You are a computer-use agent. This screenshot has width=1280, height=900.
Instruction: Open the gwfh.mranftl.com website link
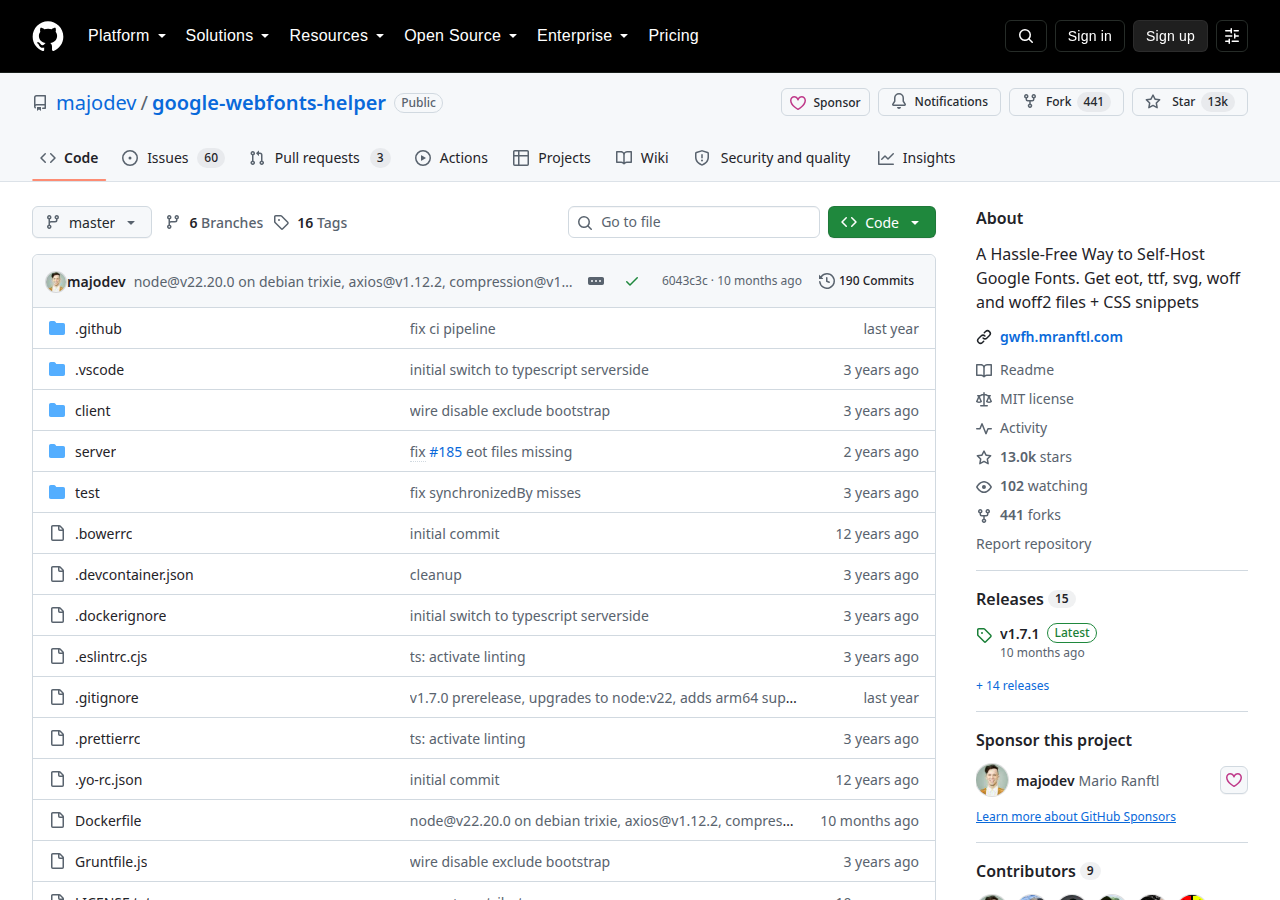point(1061,337)
